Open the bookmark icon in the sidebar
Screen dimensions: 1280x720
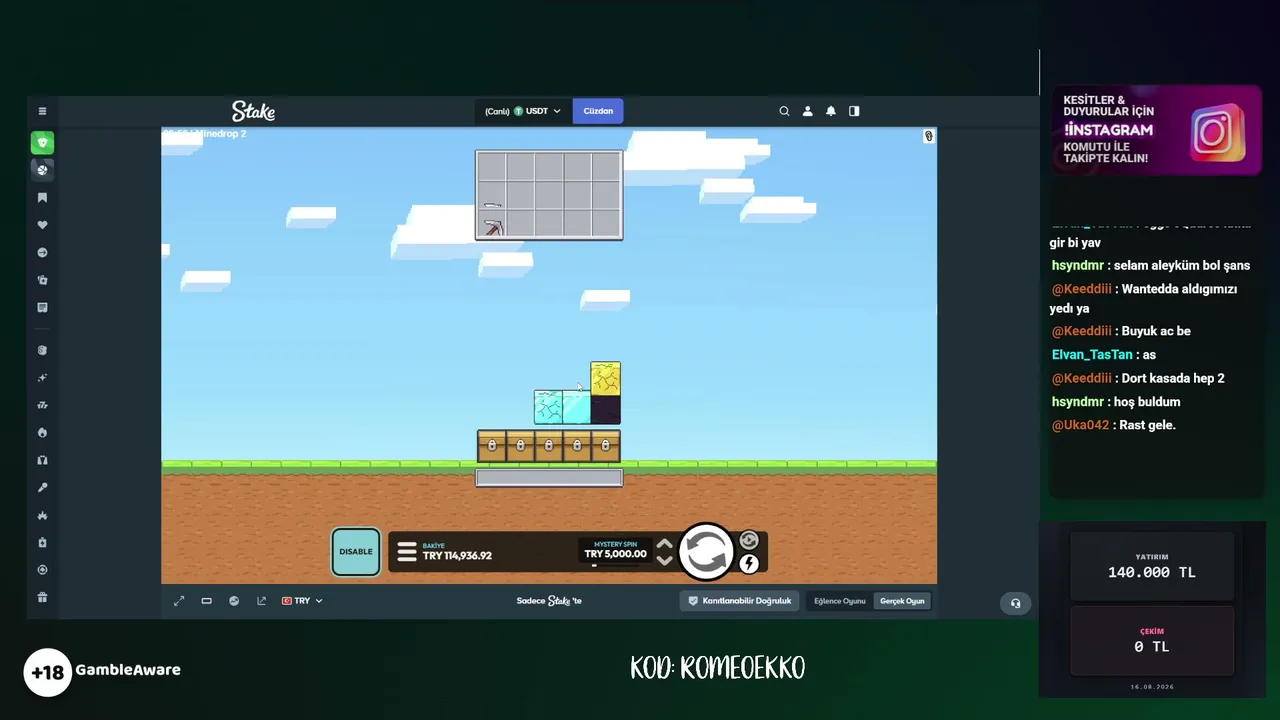pos(42,198)
